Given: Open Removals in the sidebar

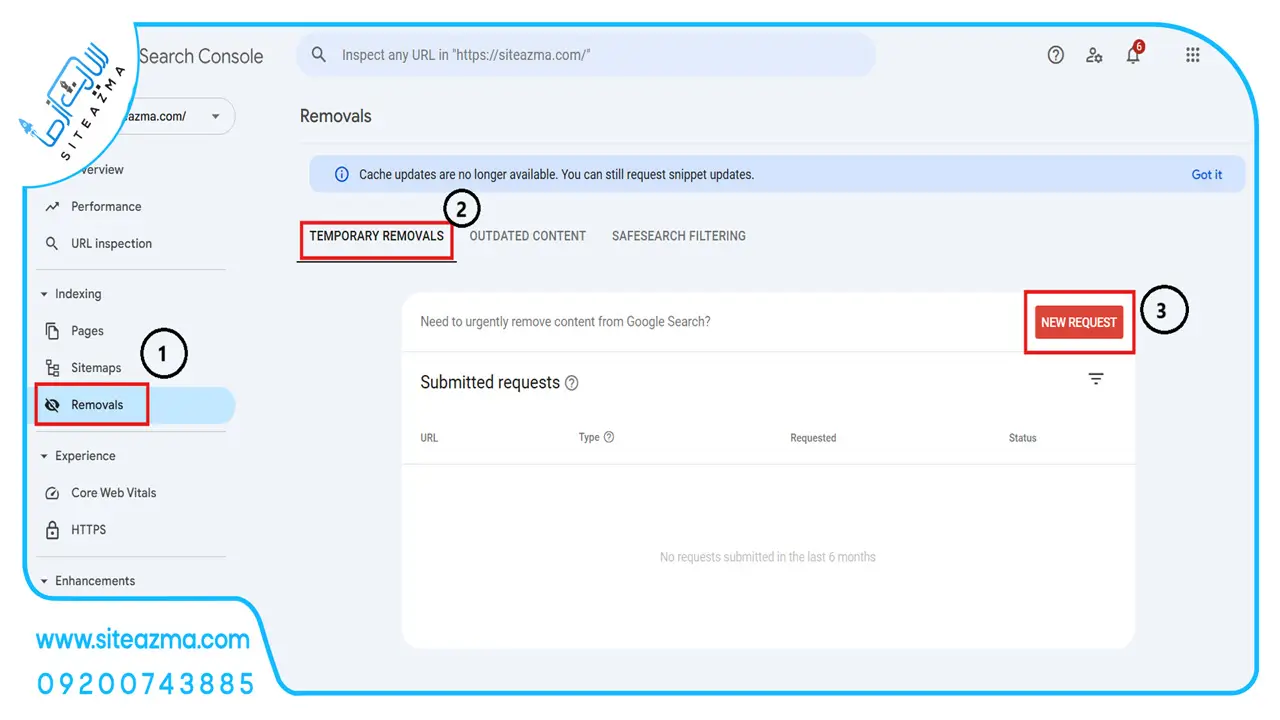Looking at the screenshot, I should [130, 405].
